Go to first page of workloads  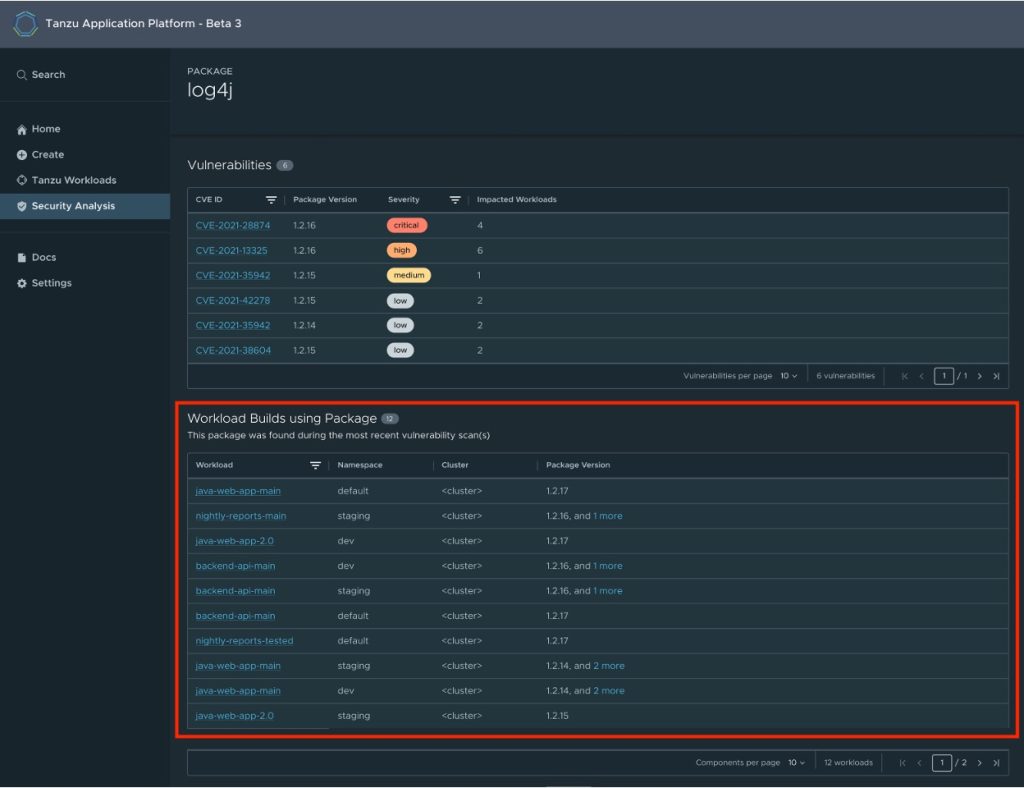904,763
